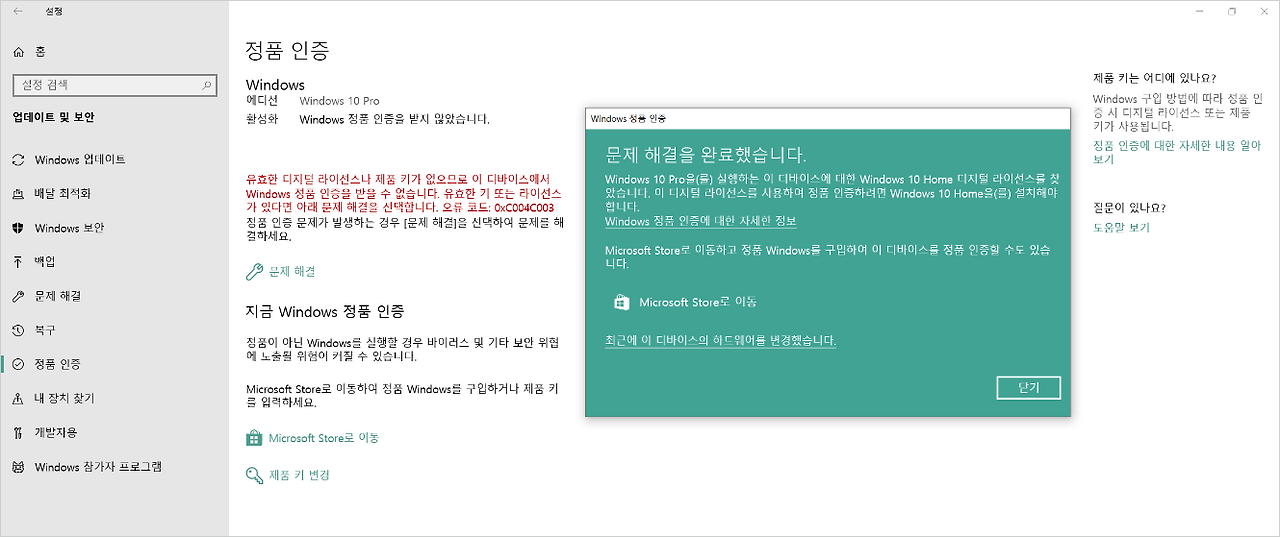Click Microsoft Store로 이동 in the dialog

tap(698, 302)
